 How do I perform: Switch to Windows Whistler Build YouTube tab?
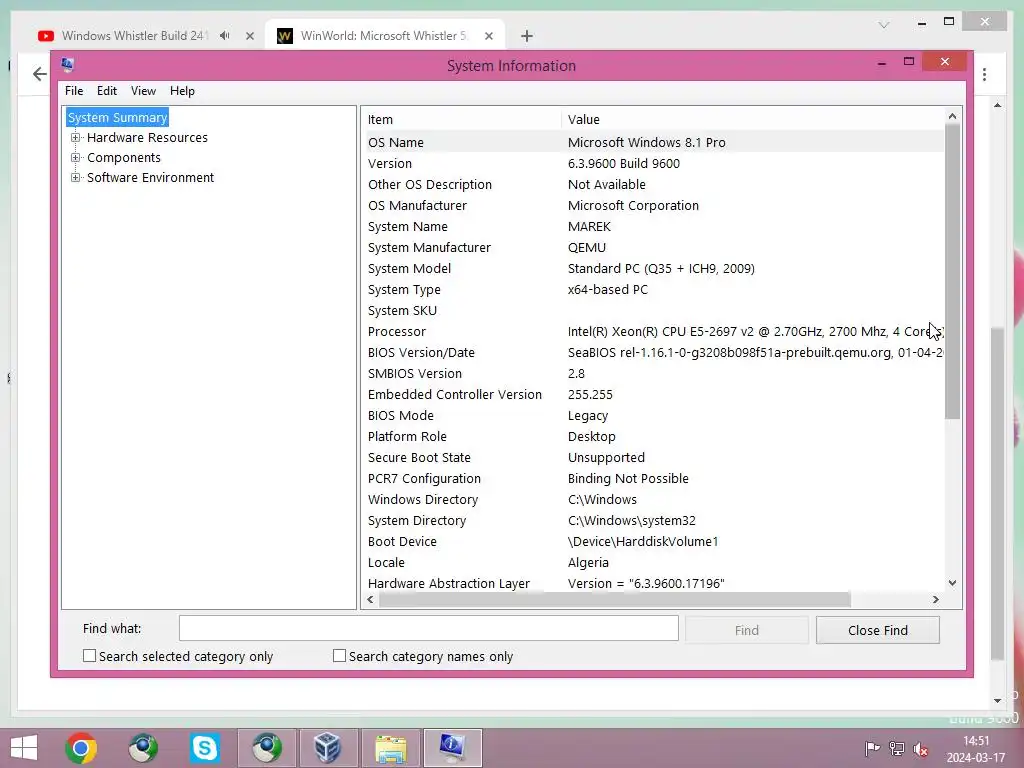[x=134, y=36]
